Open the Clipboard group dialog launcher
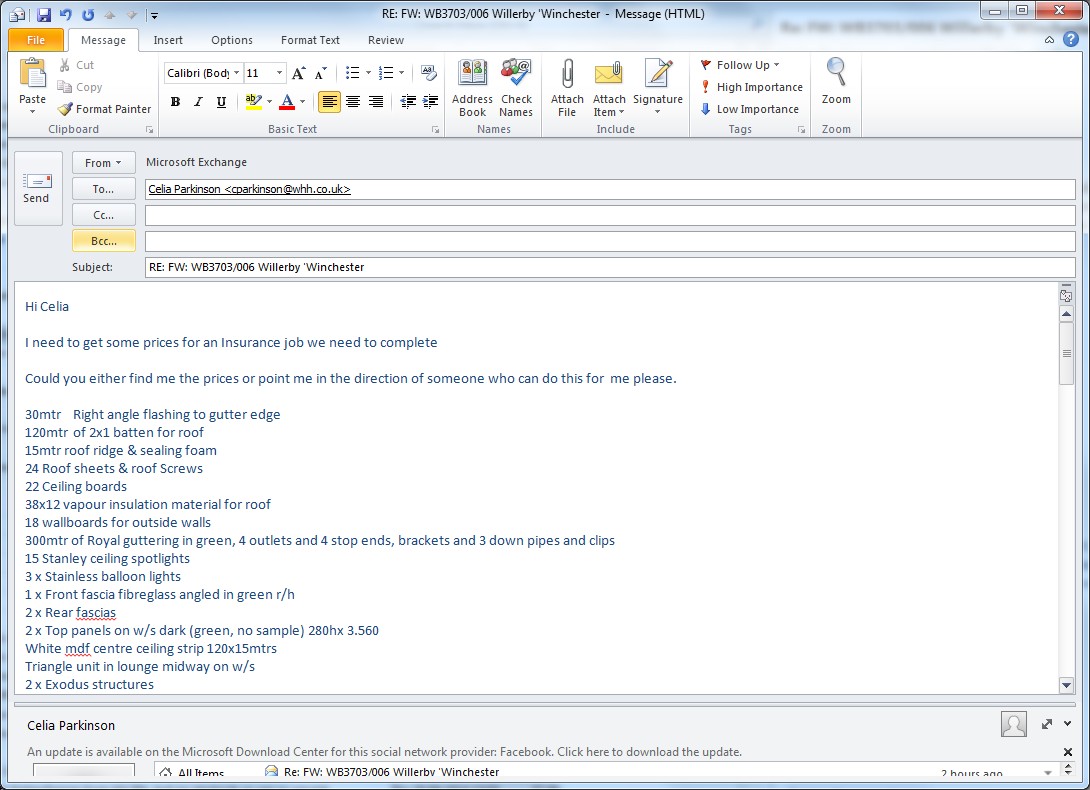1090x790 pixels. tap(149, 130)
